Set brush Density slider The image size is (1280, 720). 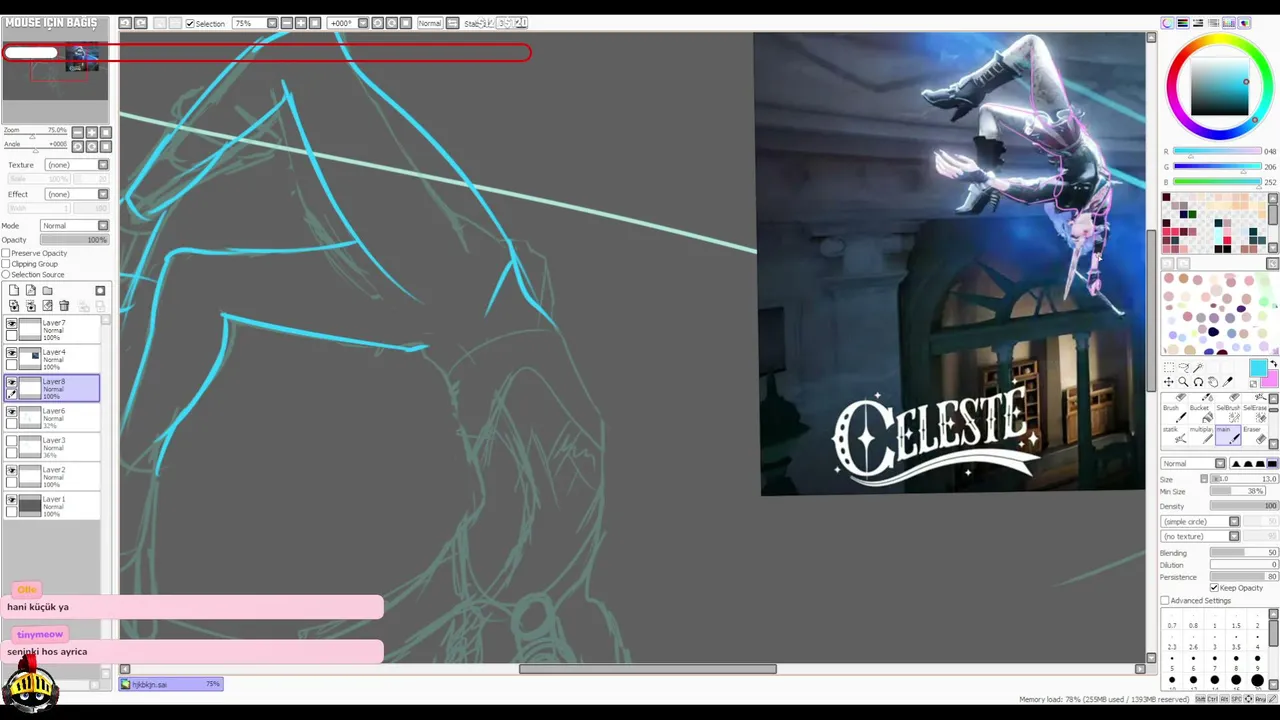pyautogui.click(x=1244, y=506)
